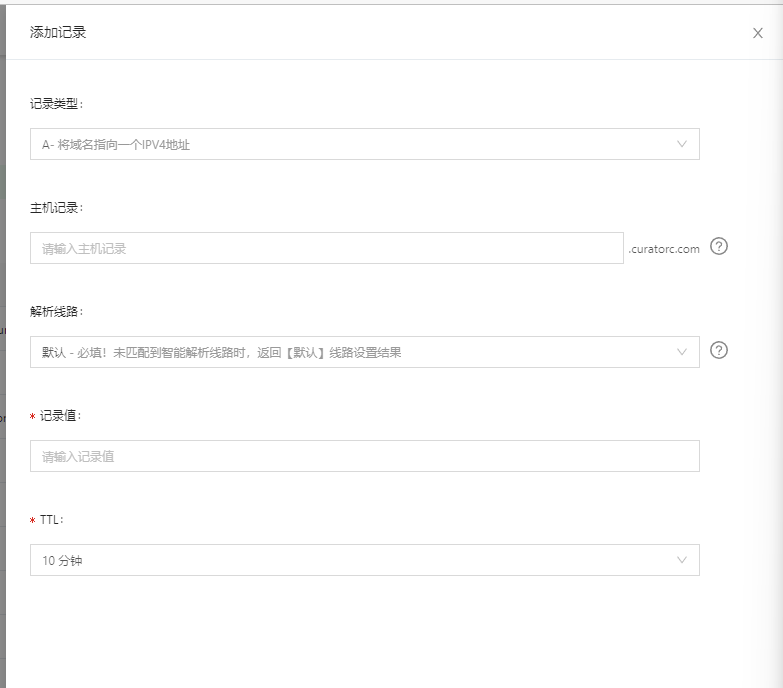Click the 记录类型 field label
The height and width of the screenshot is (688, 783).
click(57, 103)
